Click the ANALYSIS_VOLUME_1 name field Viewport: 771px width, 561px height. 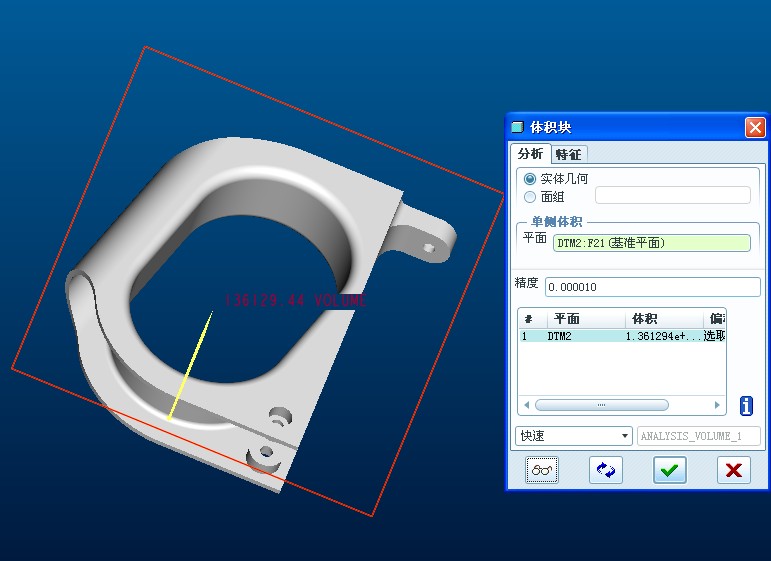coord(698,436)
